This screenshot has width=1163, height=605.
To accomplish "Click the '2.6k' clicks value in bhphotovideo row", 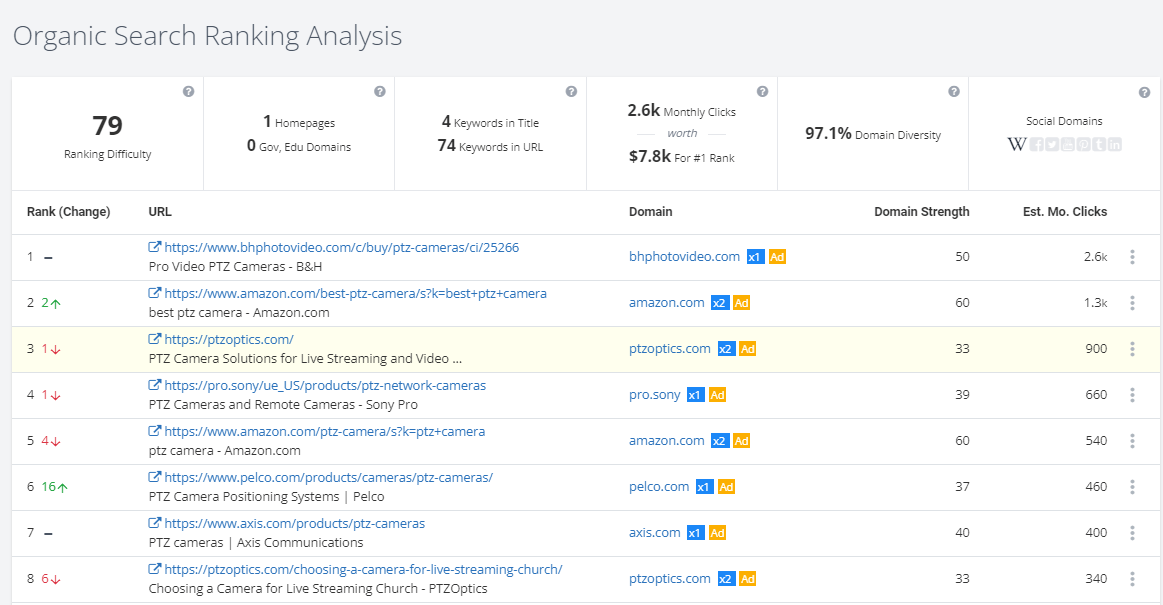I will click(x=1096, y=257).
